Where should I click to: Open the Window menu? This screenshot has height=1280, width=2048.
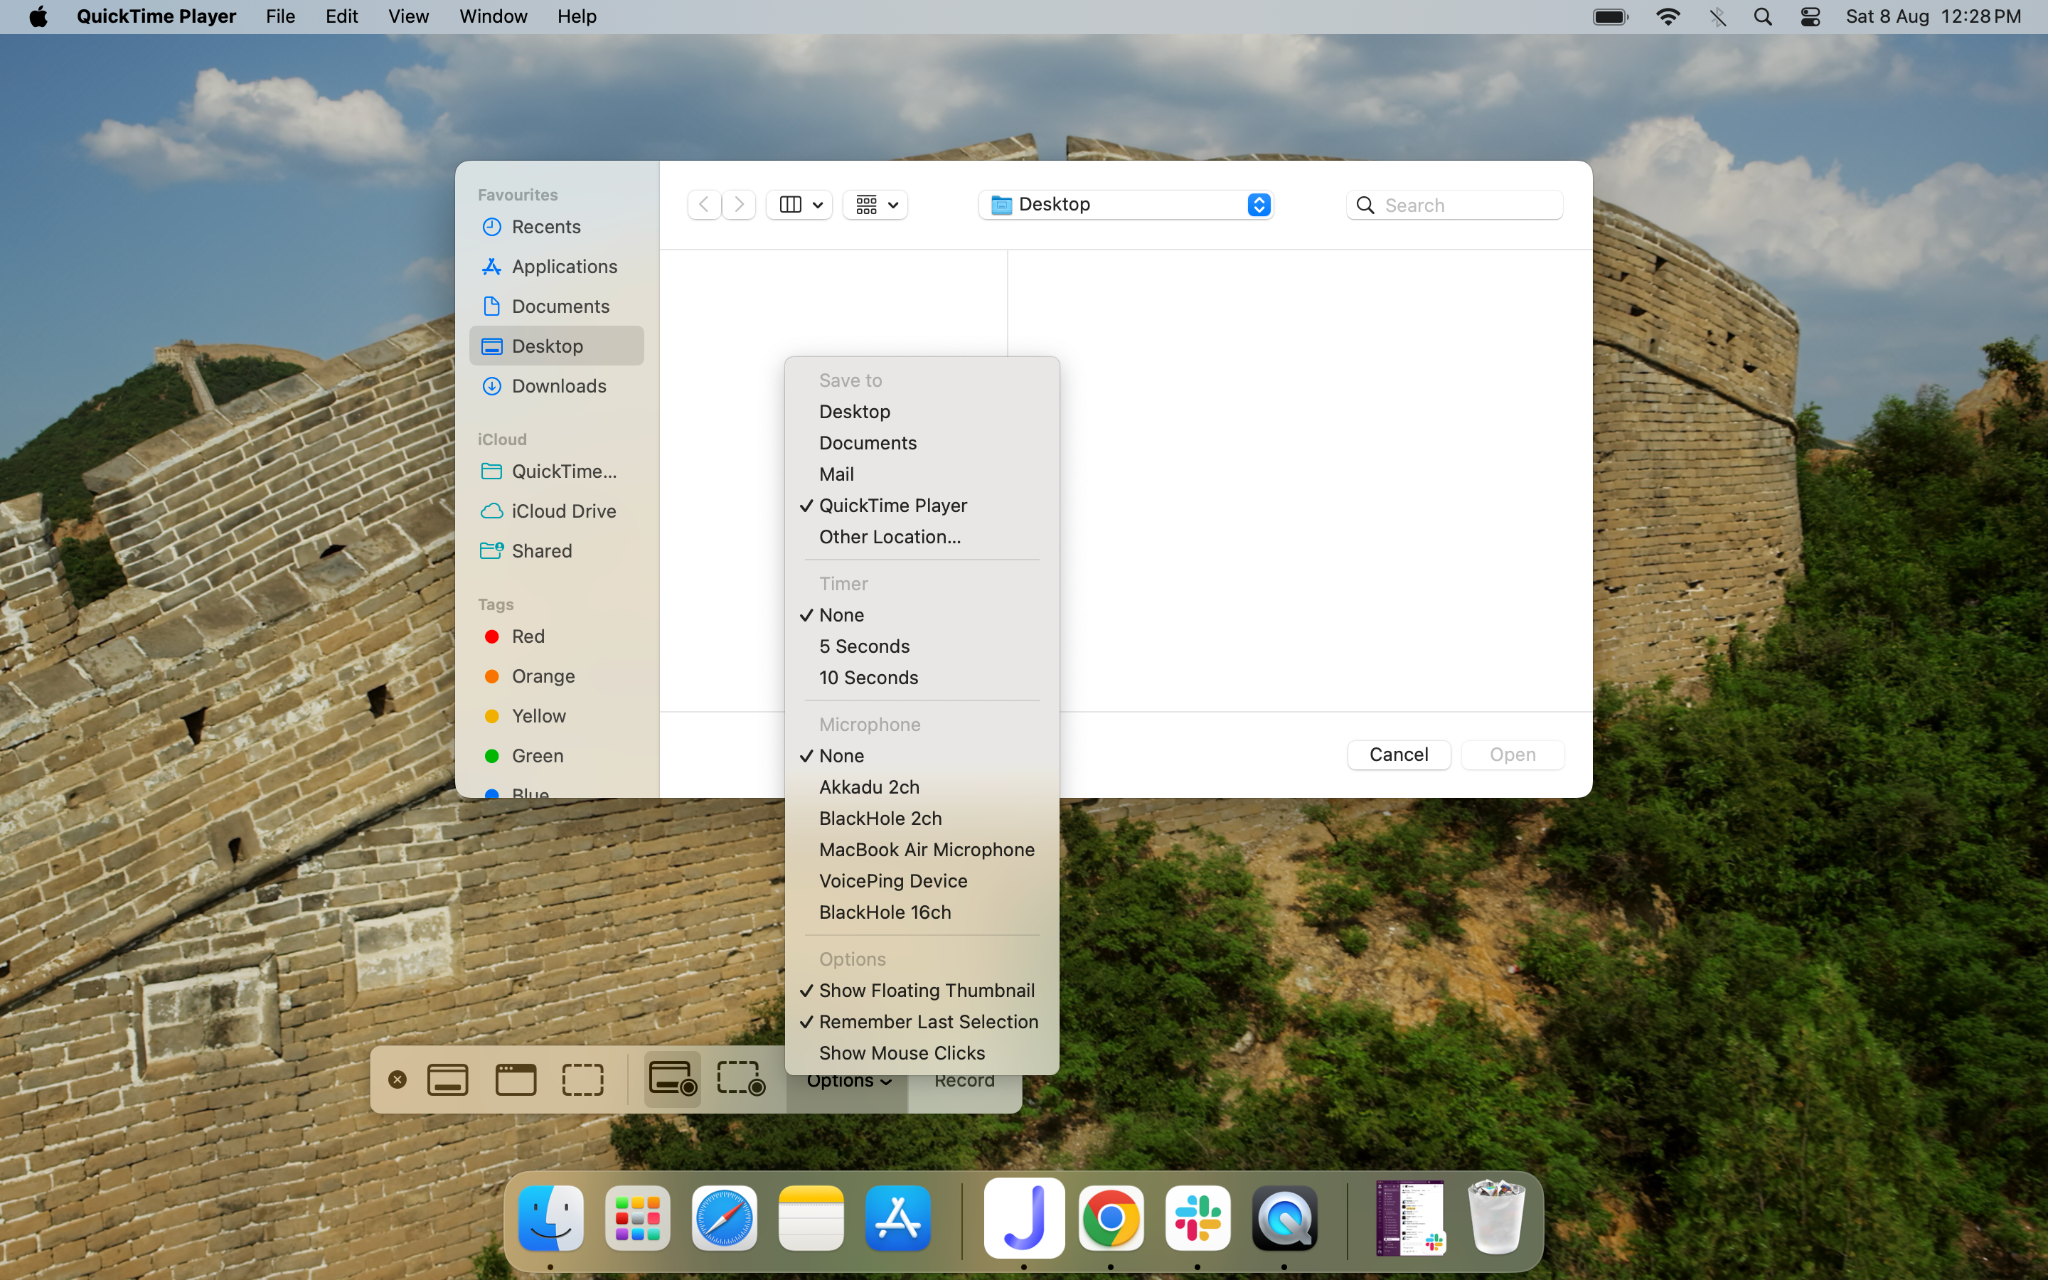tap(493, 17)
